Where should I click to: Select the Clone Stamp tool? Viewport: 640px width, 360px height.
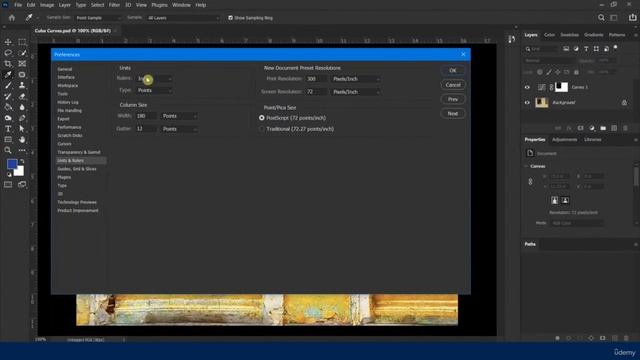[22, 85]
